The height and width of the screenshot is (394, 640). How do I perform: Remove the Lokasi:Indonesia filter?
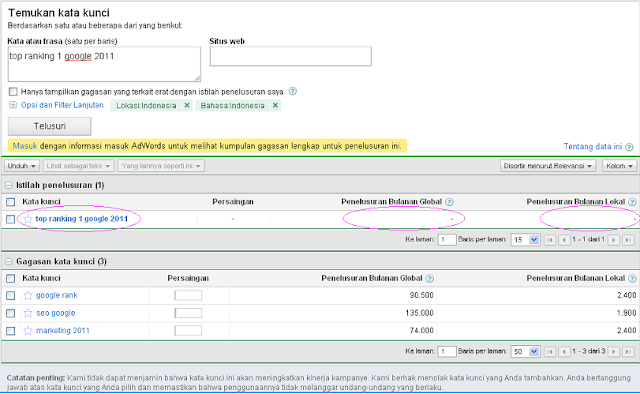coord(187,105)
